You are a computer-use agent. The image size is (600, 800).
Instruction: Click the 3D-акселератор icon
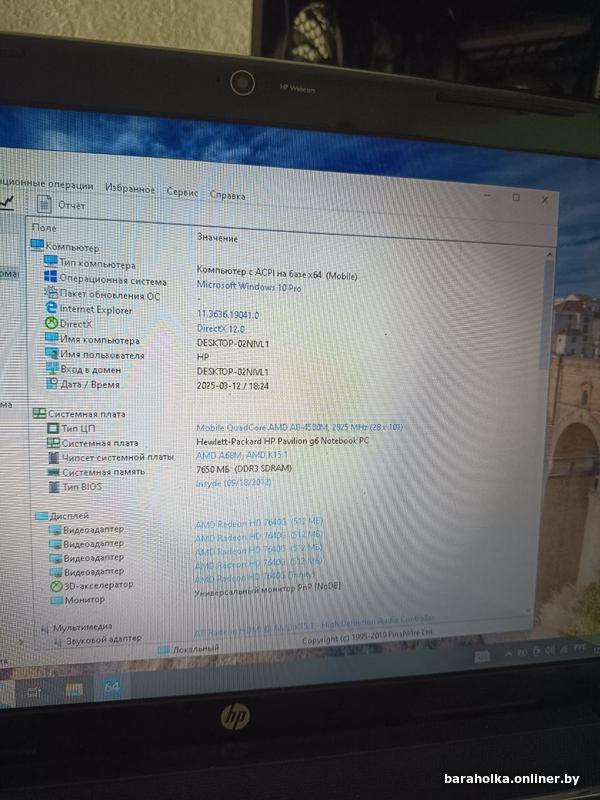pos(56,586)
